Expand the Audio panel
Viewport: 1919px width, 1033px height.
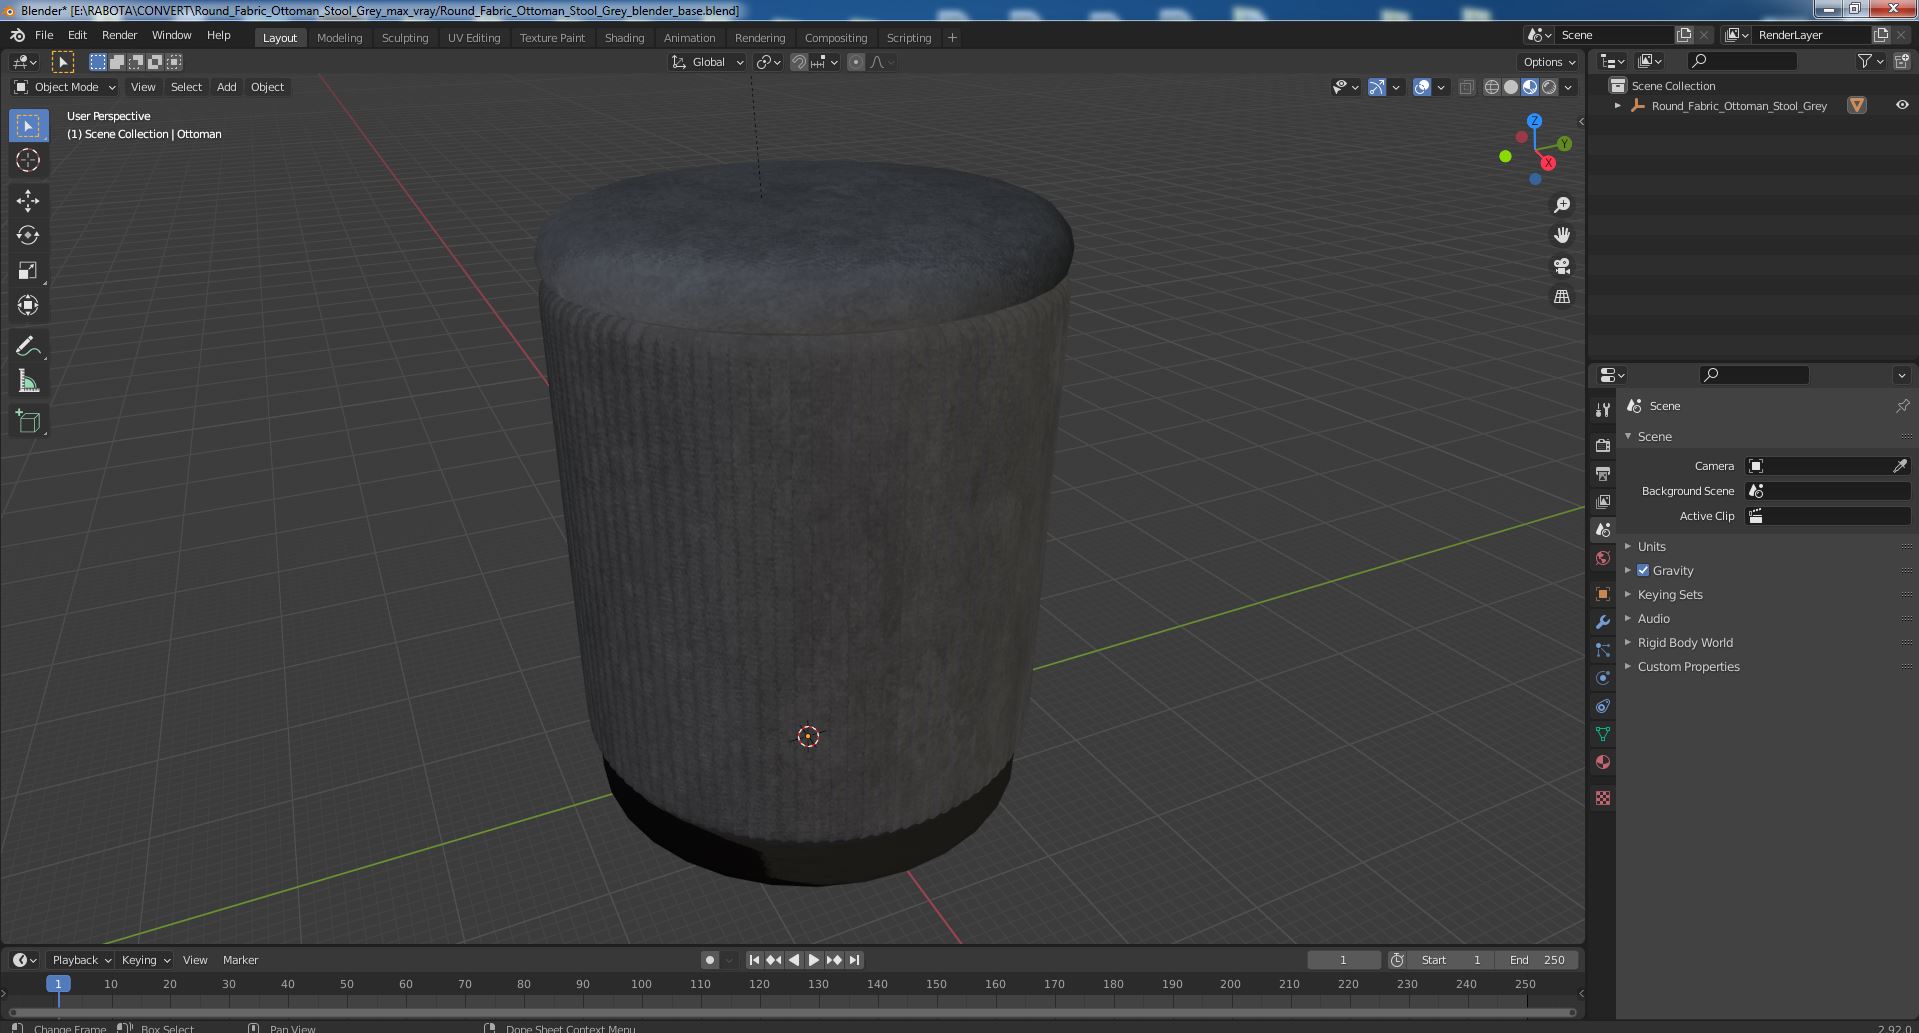coord(1653,618)
